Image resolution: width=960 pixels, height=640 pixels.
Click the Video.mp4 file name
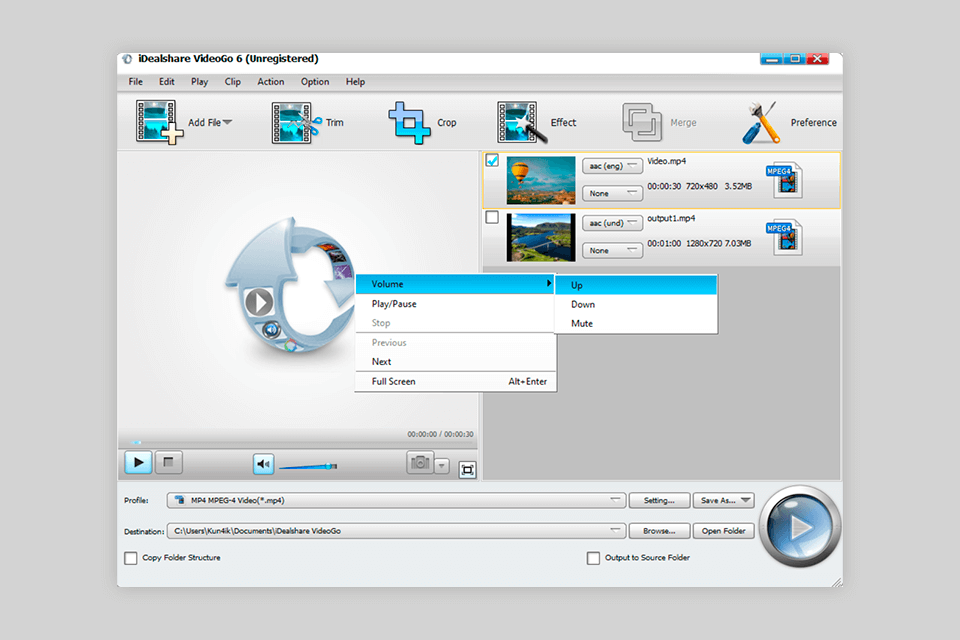[x=667, y=161]
